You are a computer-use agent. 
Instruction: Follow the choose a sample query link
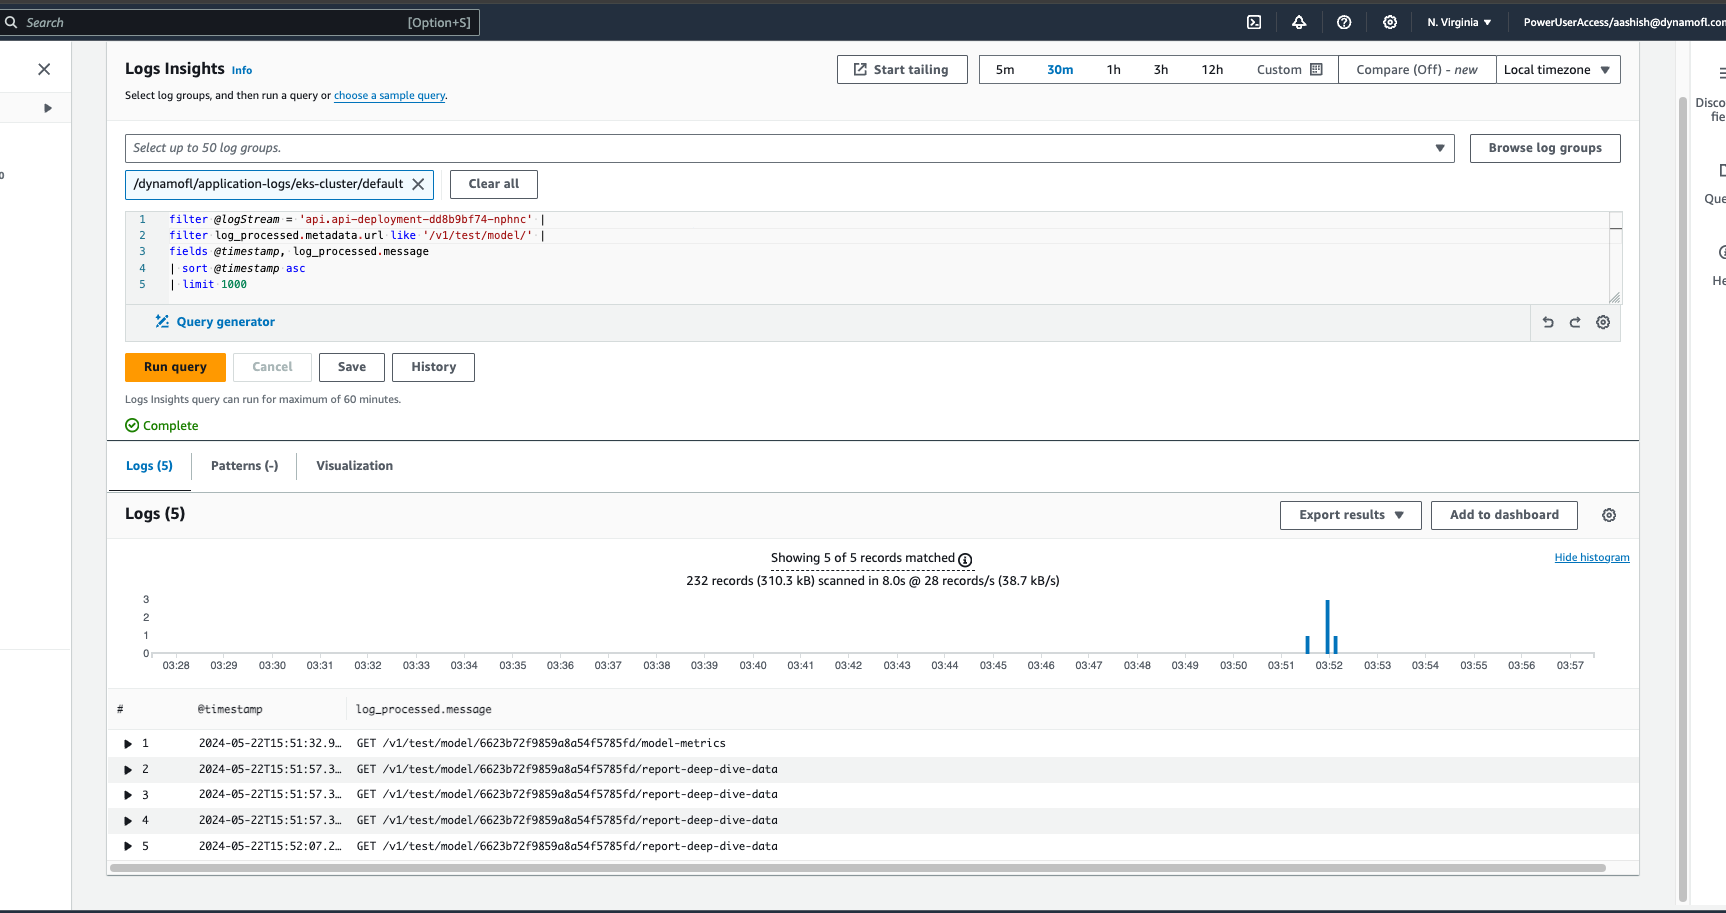tap(390, 96)
